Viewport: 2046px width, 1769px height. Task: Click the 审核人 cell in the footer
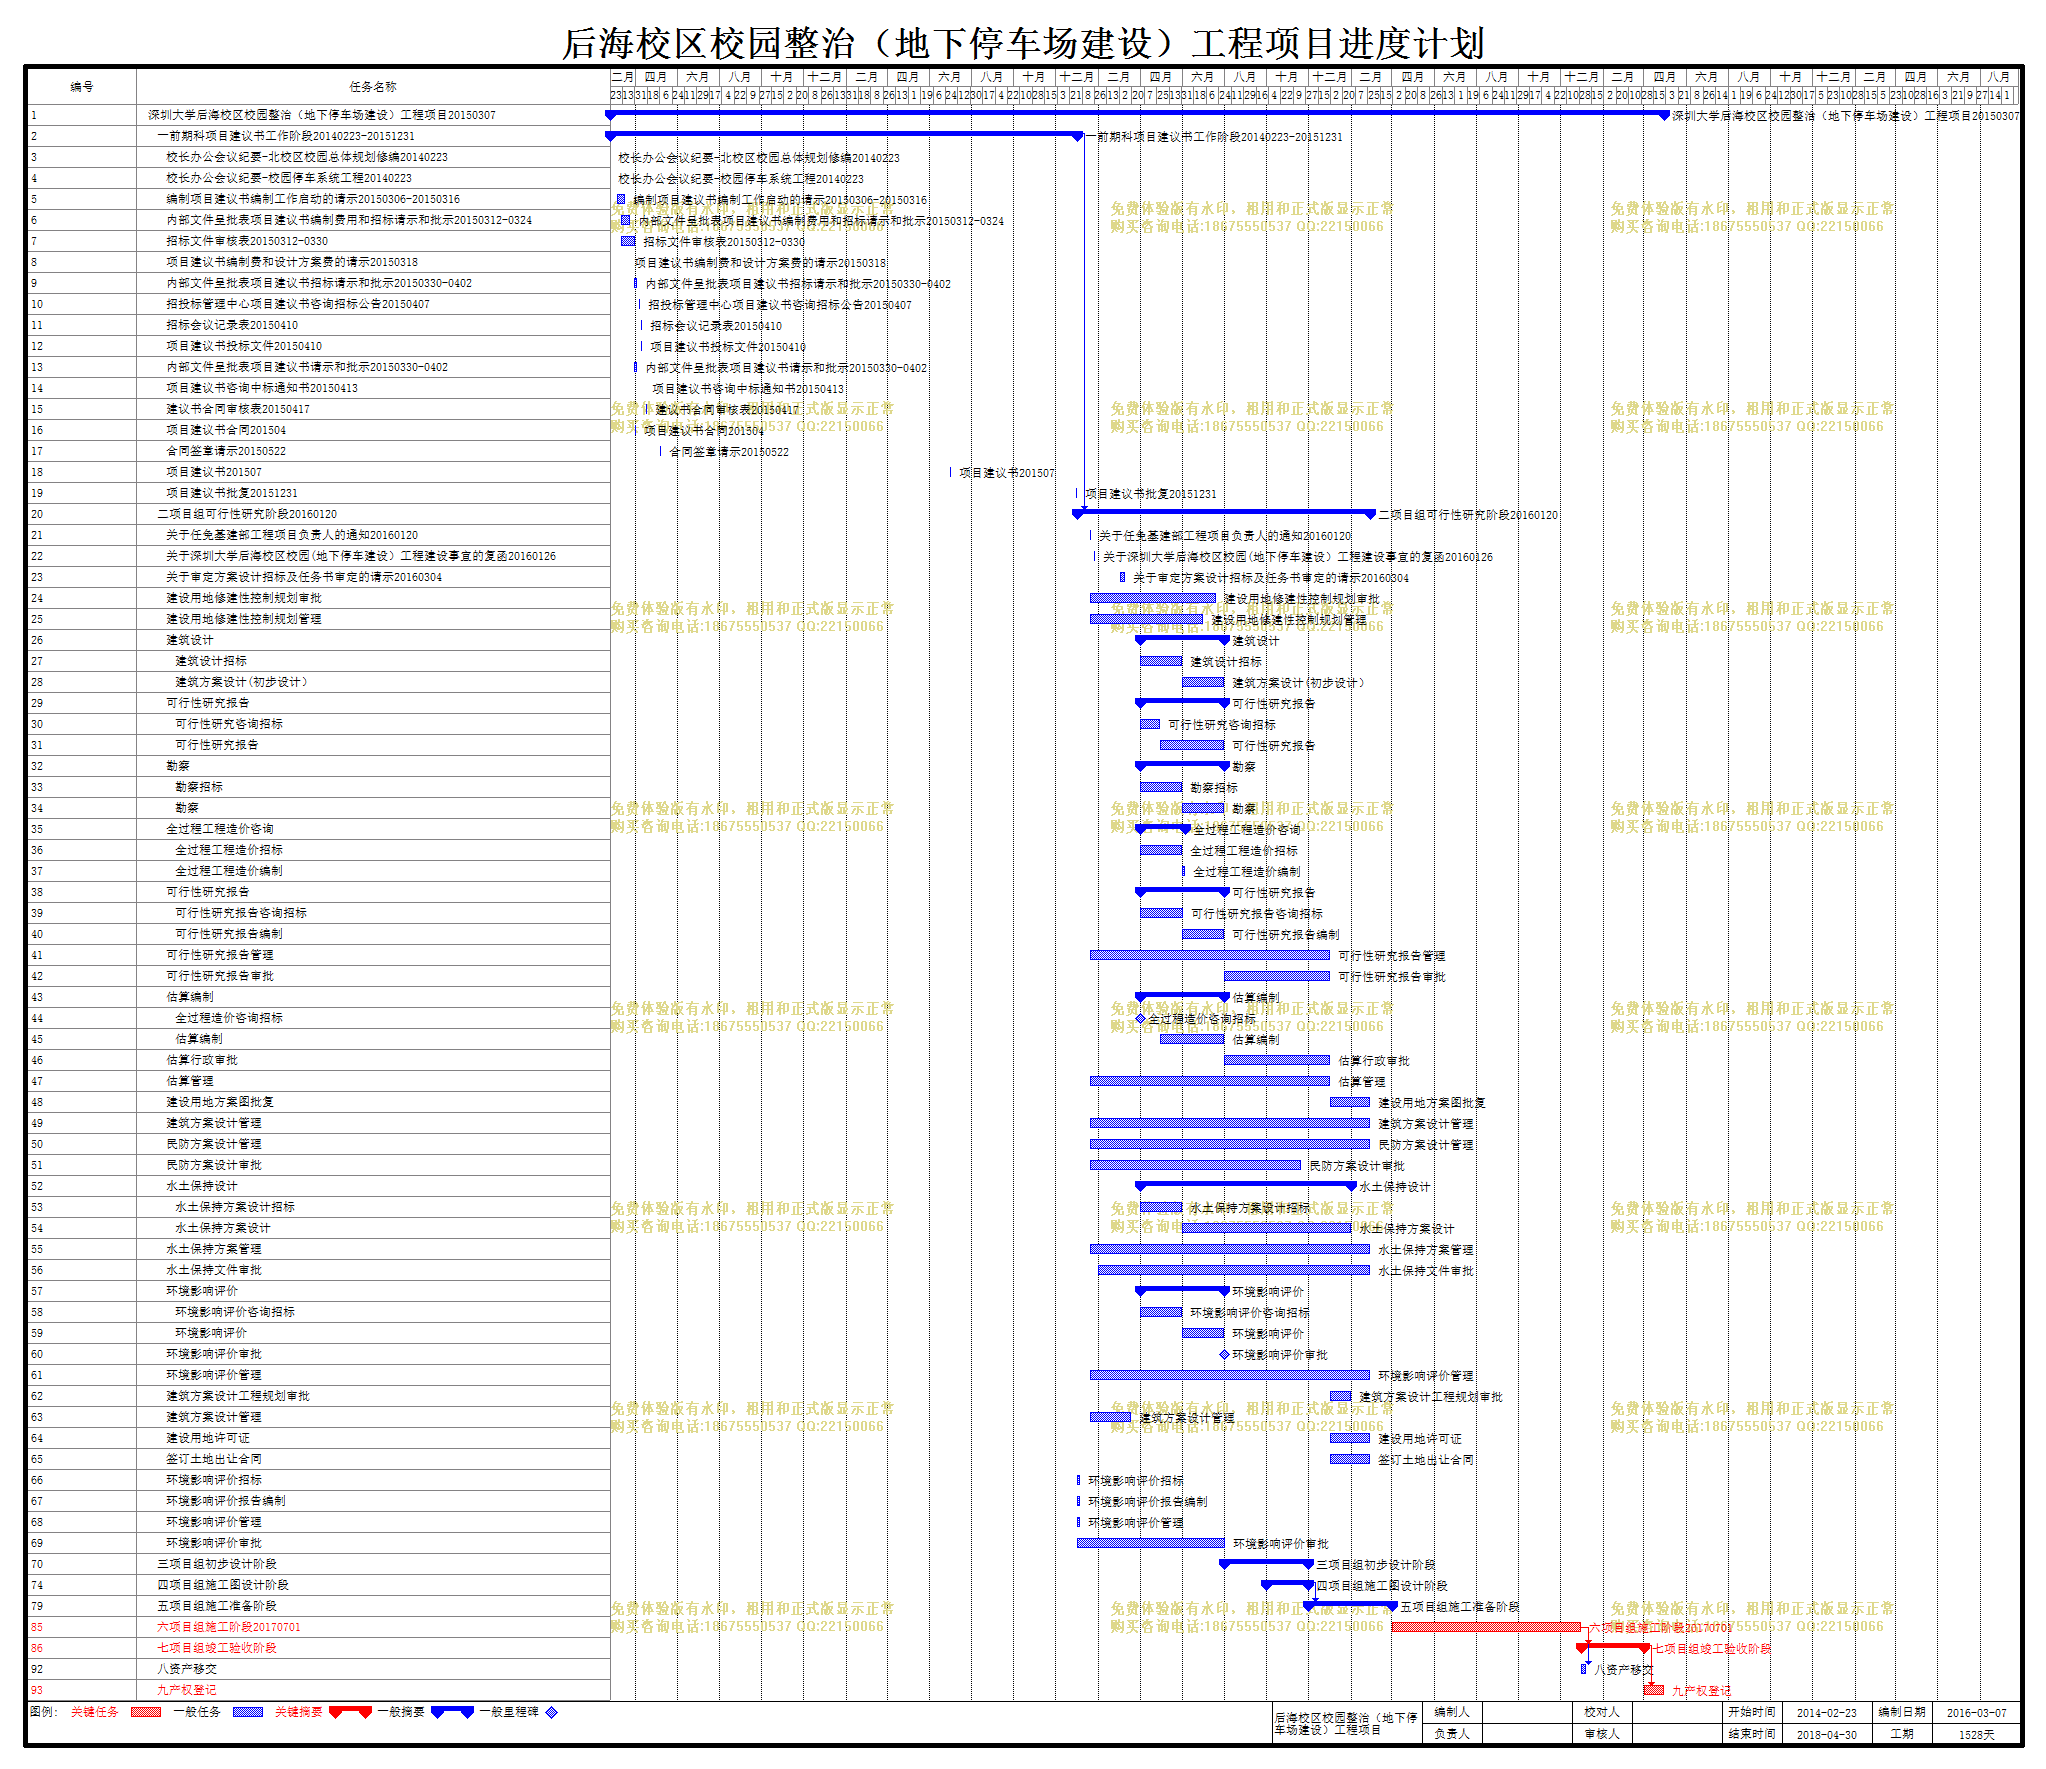[x=1601, y=1734]
